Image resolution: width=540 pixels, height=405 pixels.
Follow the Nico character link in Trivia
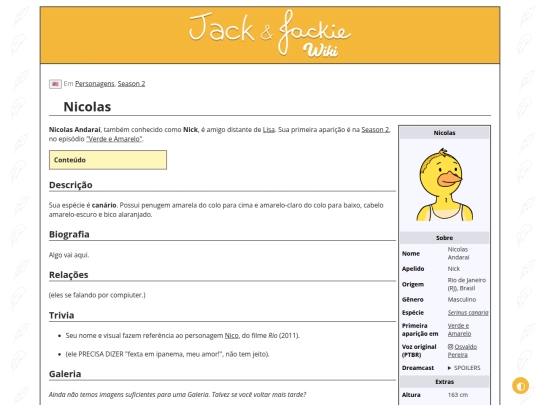pos(231,335)
